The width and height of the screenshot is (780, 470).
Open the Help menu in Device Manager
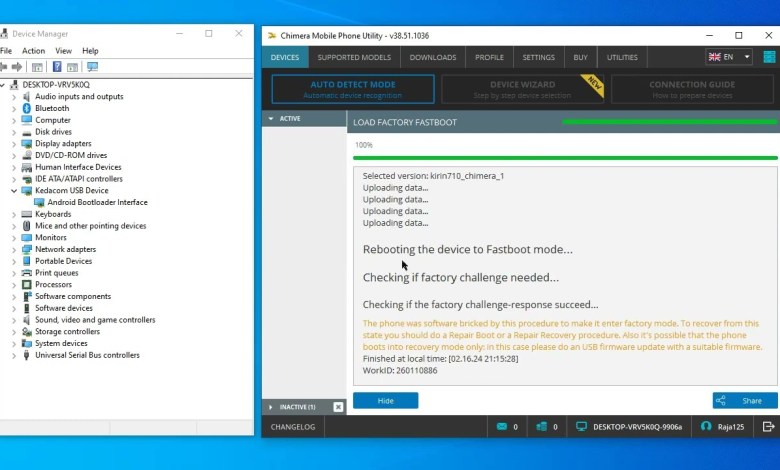point(90,51)
